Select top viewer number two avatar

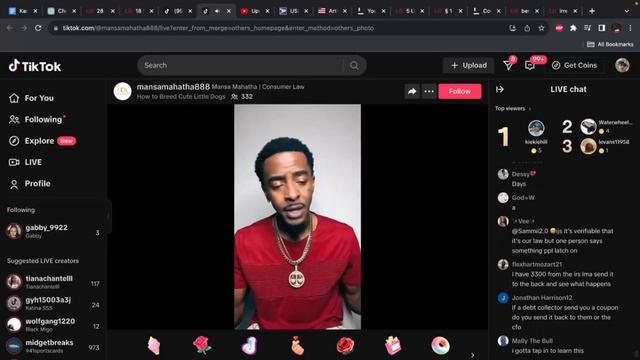click(x=588, y=127)
